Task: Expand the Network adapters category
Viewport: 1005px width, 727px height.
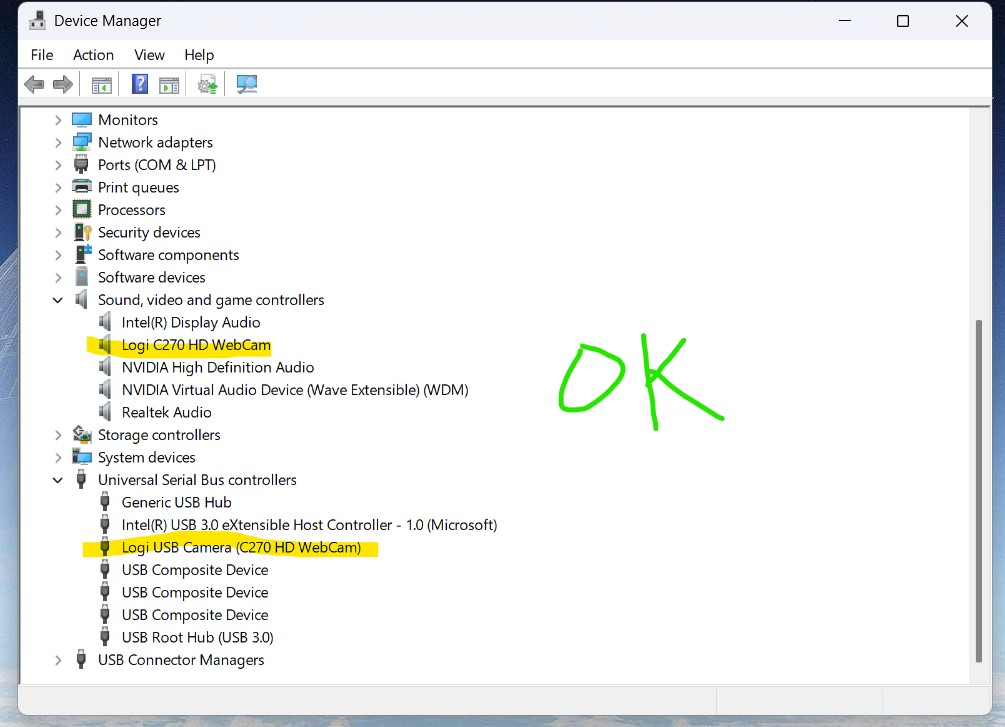Action: [x=58, y=142]
